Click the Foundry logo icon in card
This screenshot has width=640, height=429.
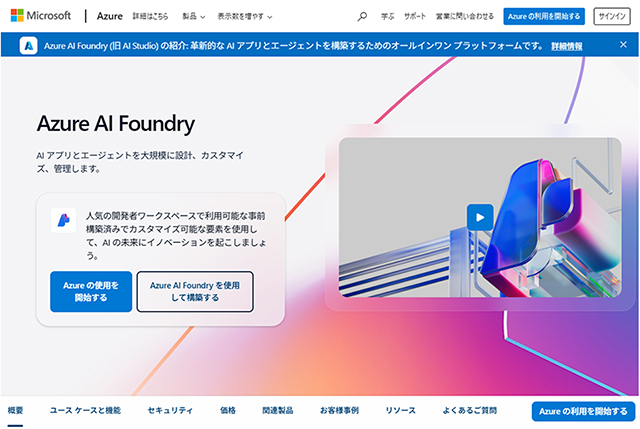(63, 220)
